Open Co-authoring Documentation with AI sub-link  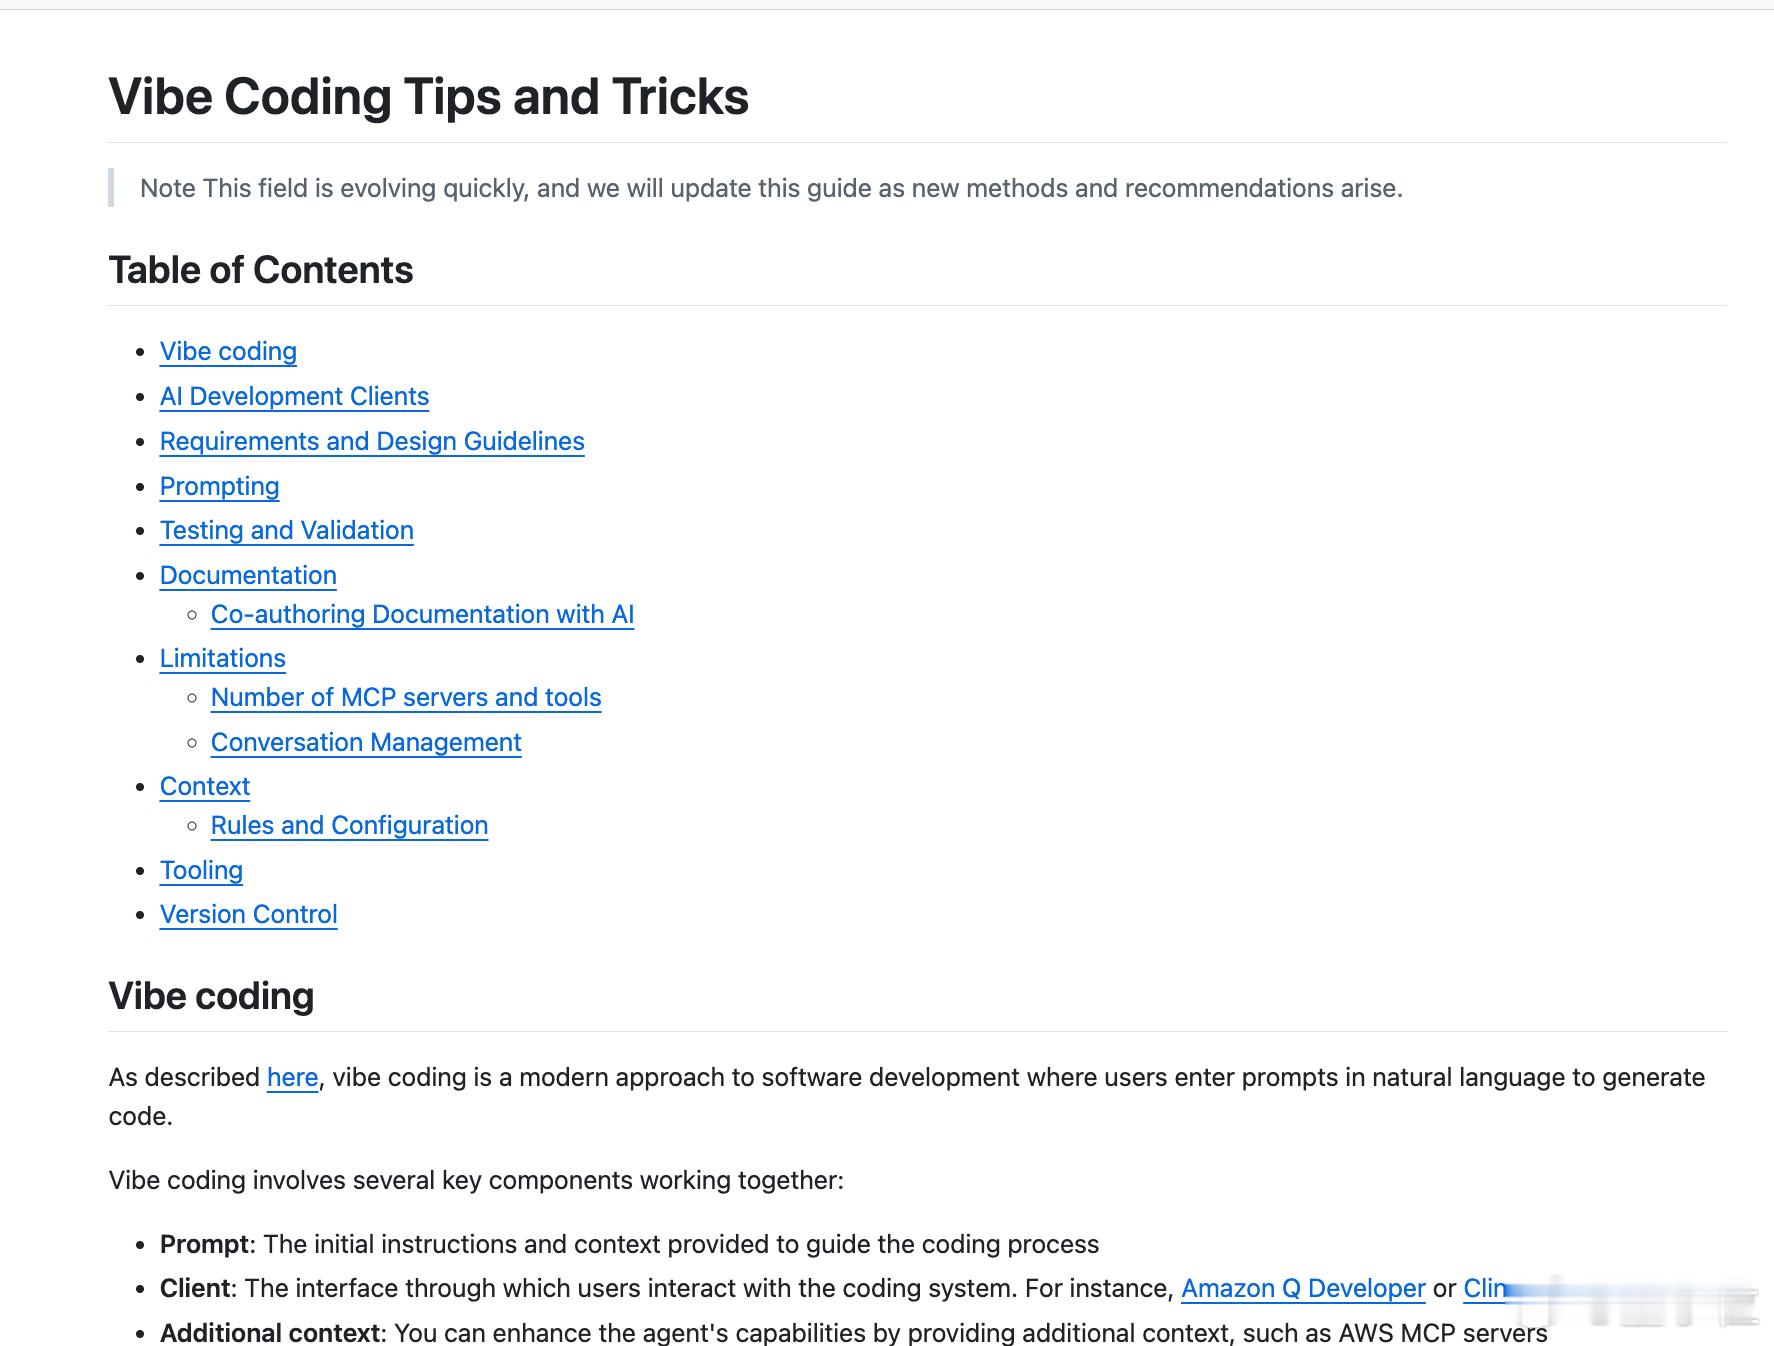422,615
